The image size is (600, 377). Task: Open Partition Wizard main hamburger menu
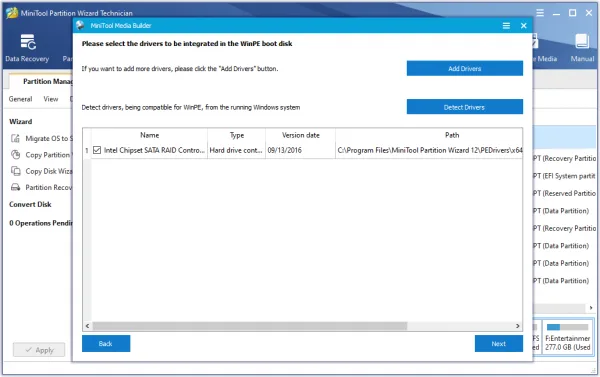(x=540, y=13)
